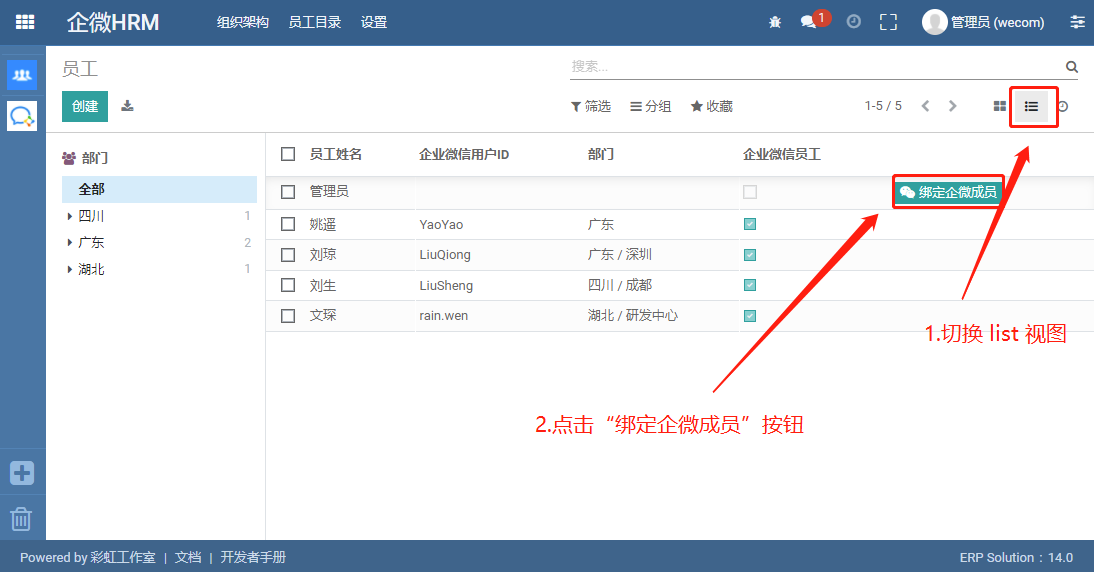Image resolution: width=1094 pixels, height=572 pixels.
Task: Expand the 湖北 department tree arrow
Action: click(69, 269)
